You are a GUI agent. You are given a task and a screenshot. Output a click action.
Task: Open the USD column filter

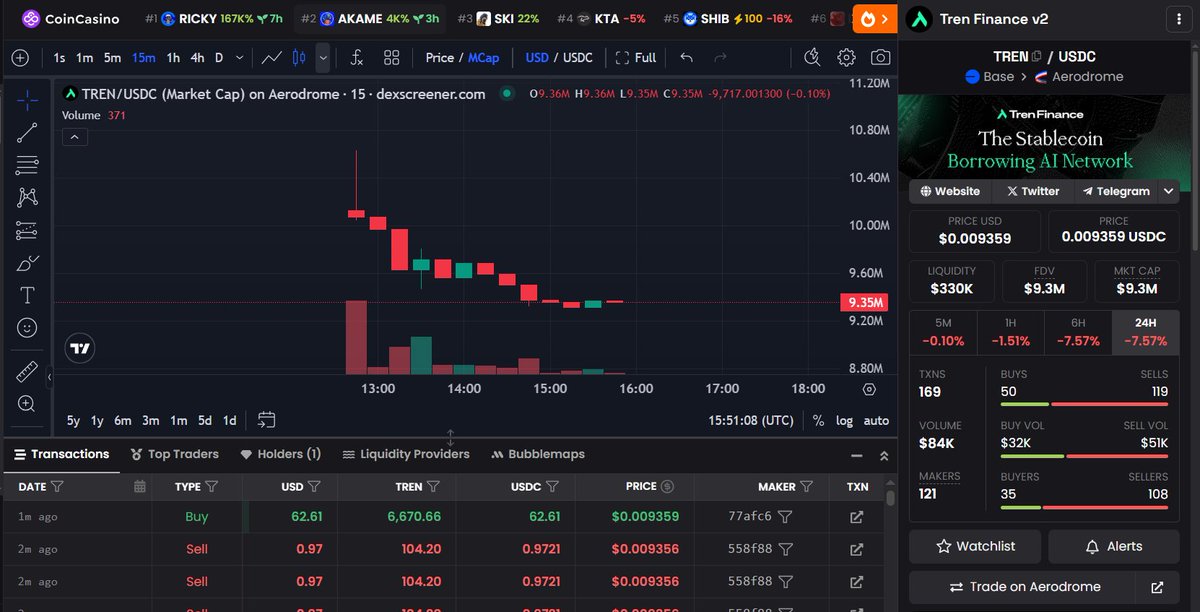coord(314,487)
